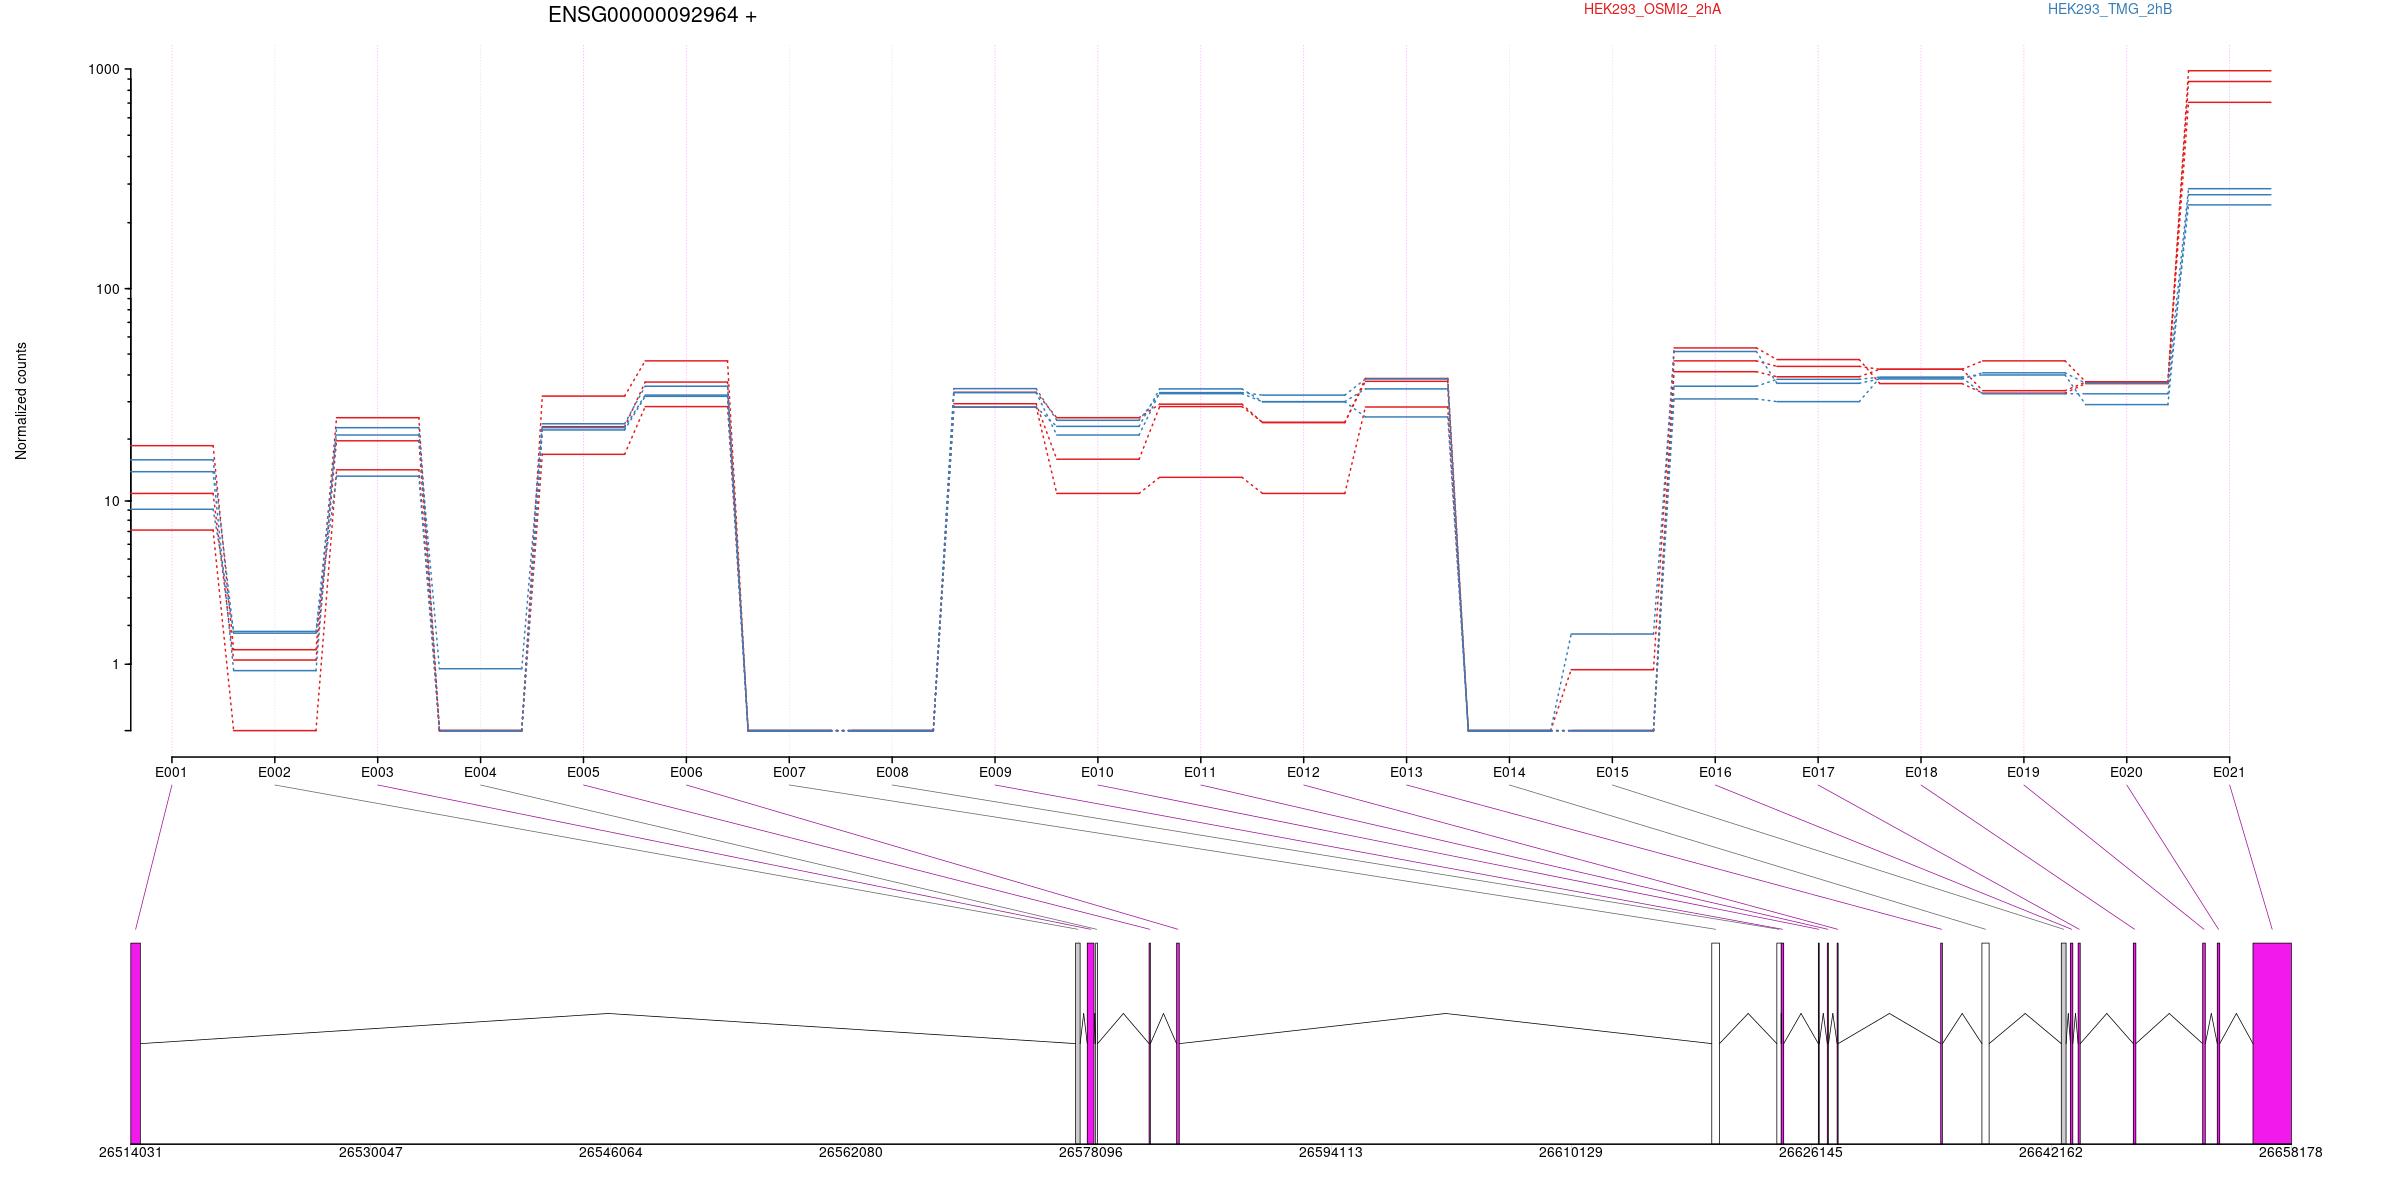Select the 100 y-axis tick label
This screenshot has width=2400, height=1200.
coord(107,289)
